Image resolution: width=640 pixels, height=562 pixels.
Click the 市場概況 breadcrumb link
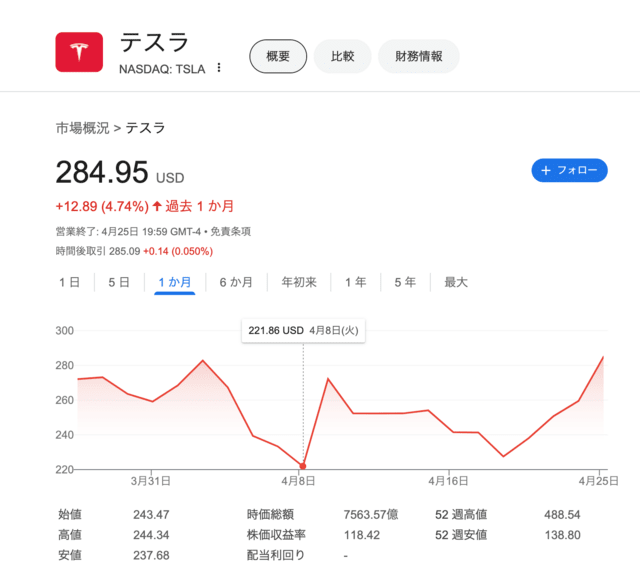point(82,128)
